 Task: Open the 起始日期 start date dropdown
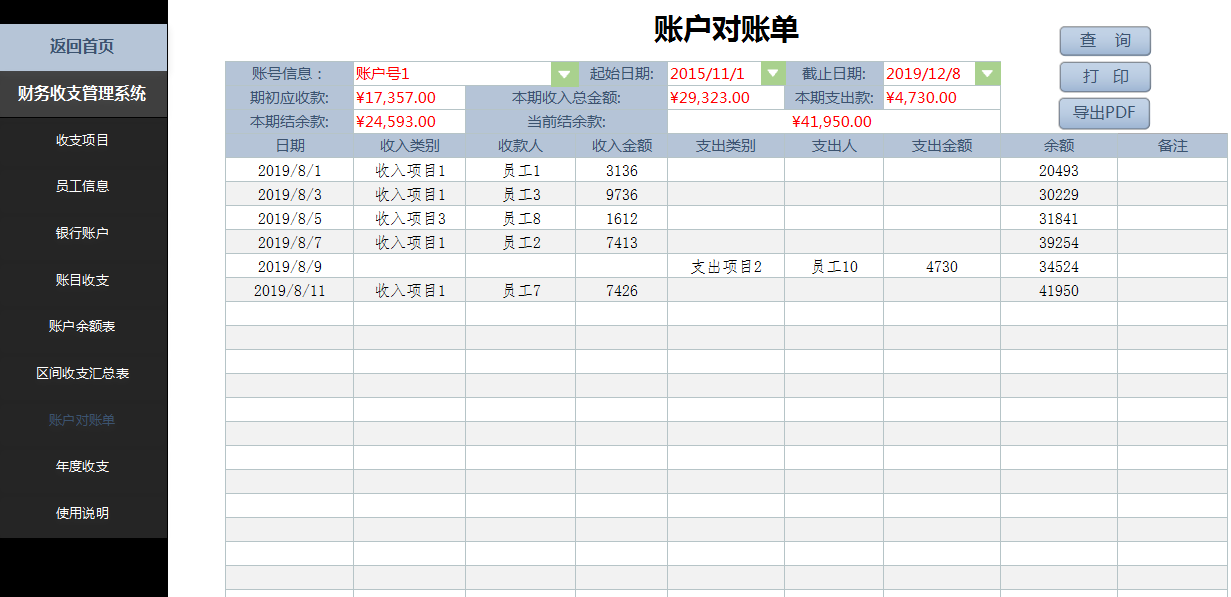point(773,72)
